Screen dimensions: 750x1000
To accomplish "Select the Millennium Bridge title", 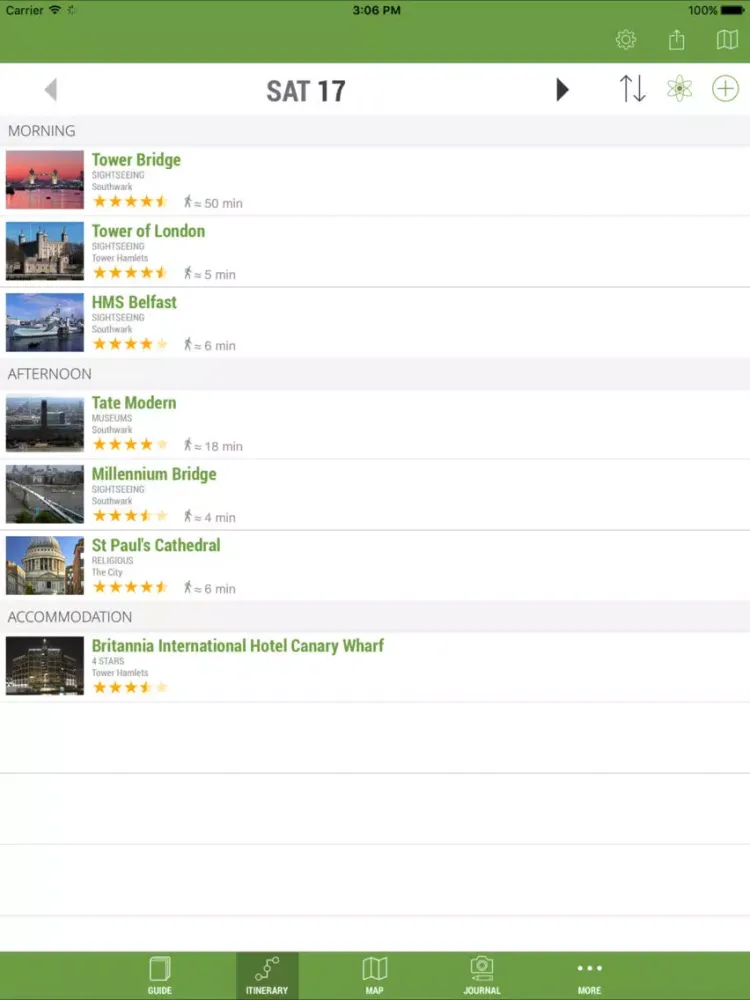I will [x=154, y=474].
